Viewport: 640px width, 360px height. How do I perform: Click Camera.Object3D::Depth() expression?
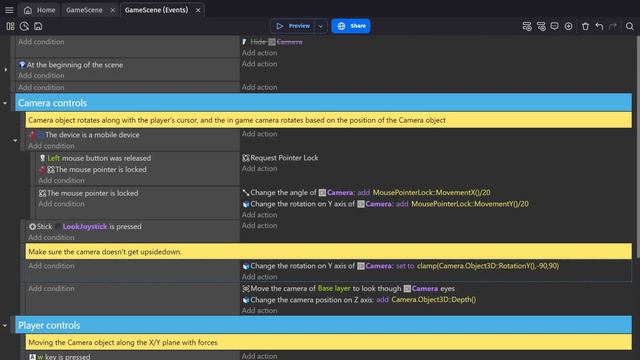433,300
